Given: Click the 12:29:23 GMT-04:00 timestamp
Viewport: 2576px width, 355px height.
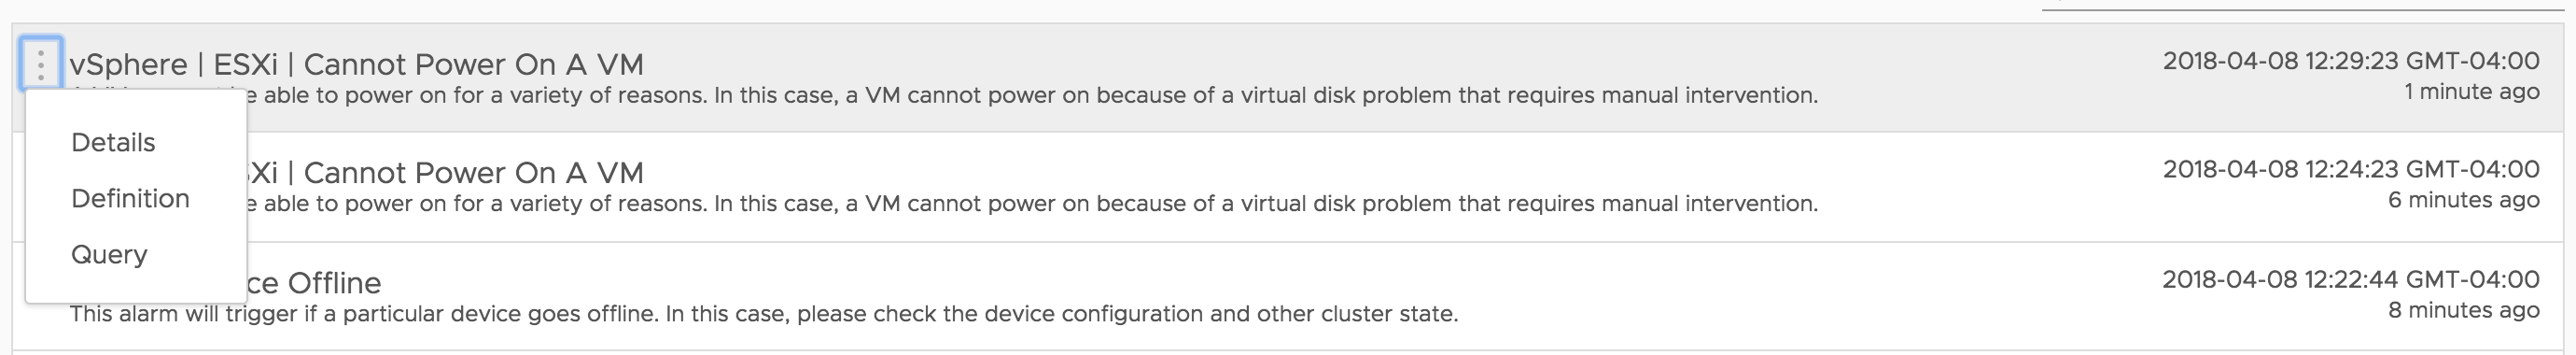Looking at the screenshot, I should coord(2351,61).
